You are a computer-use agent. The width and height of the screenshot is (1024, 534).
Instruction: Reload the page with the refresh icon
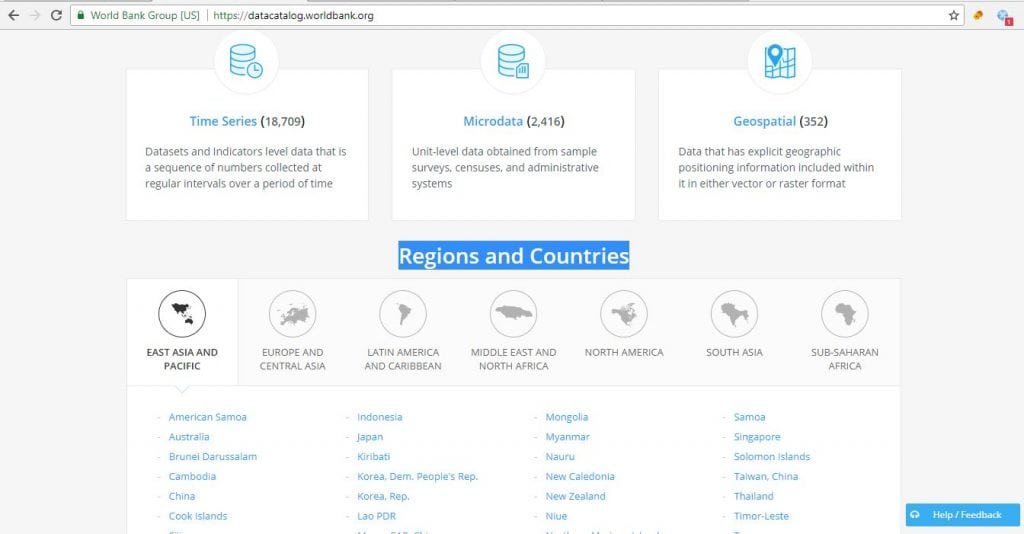[x=56, y=15]
